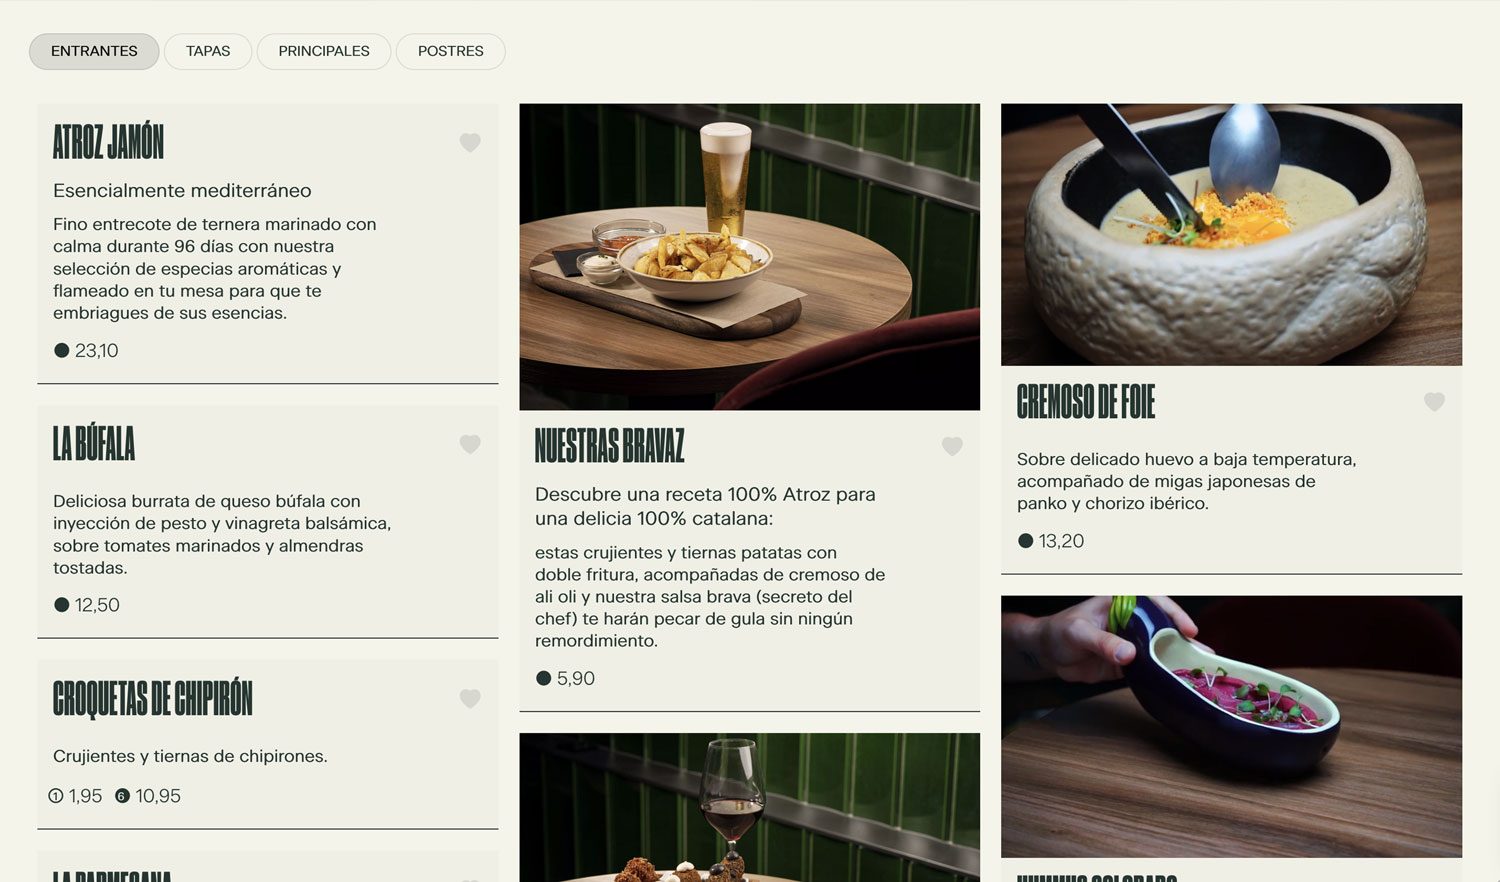Image resolution: width=1500 pixels, height=882 pixels.
Task: Click the LA BÚFALA heading
Action: (94, 443)
